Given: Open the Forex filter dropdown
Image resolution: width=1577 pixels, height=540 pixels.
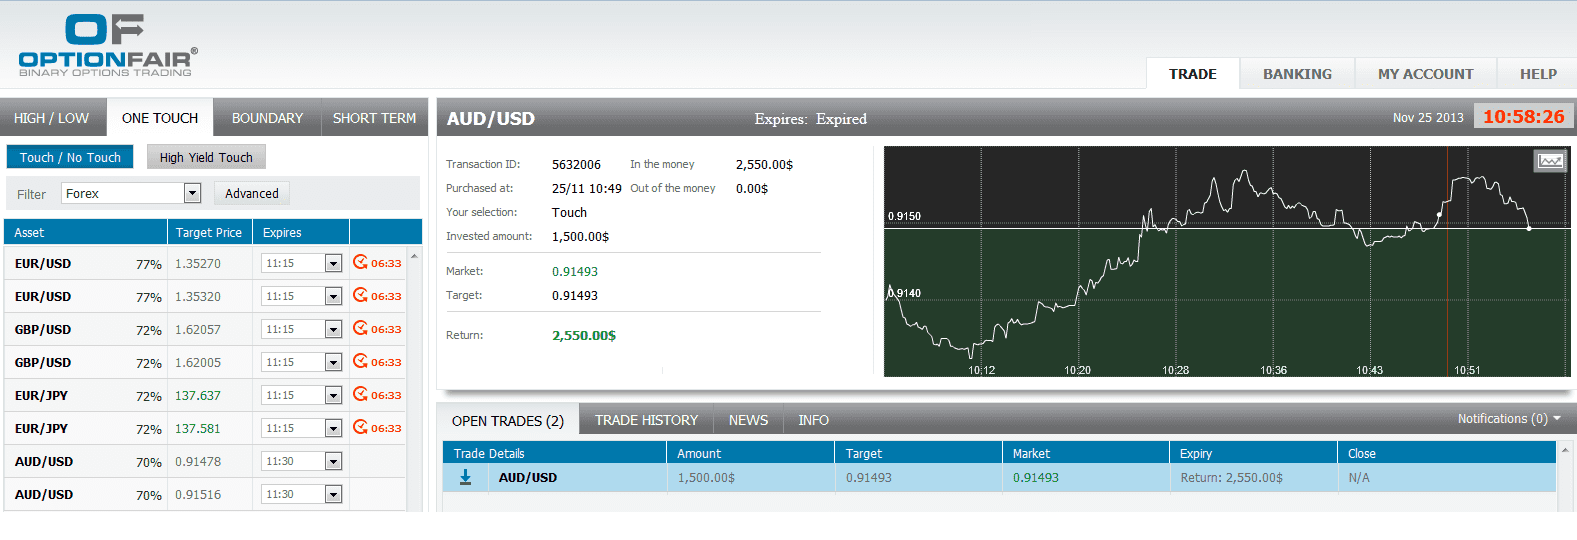Looking at the screenshot, I should [x=192, y=193].
